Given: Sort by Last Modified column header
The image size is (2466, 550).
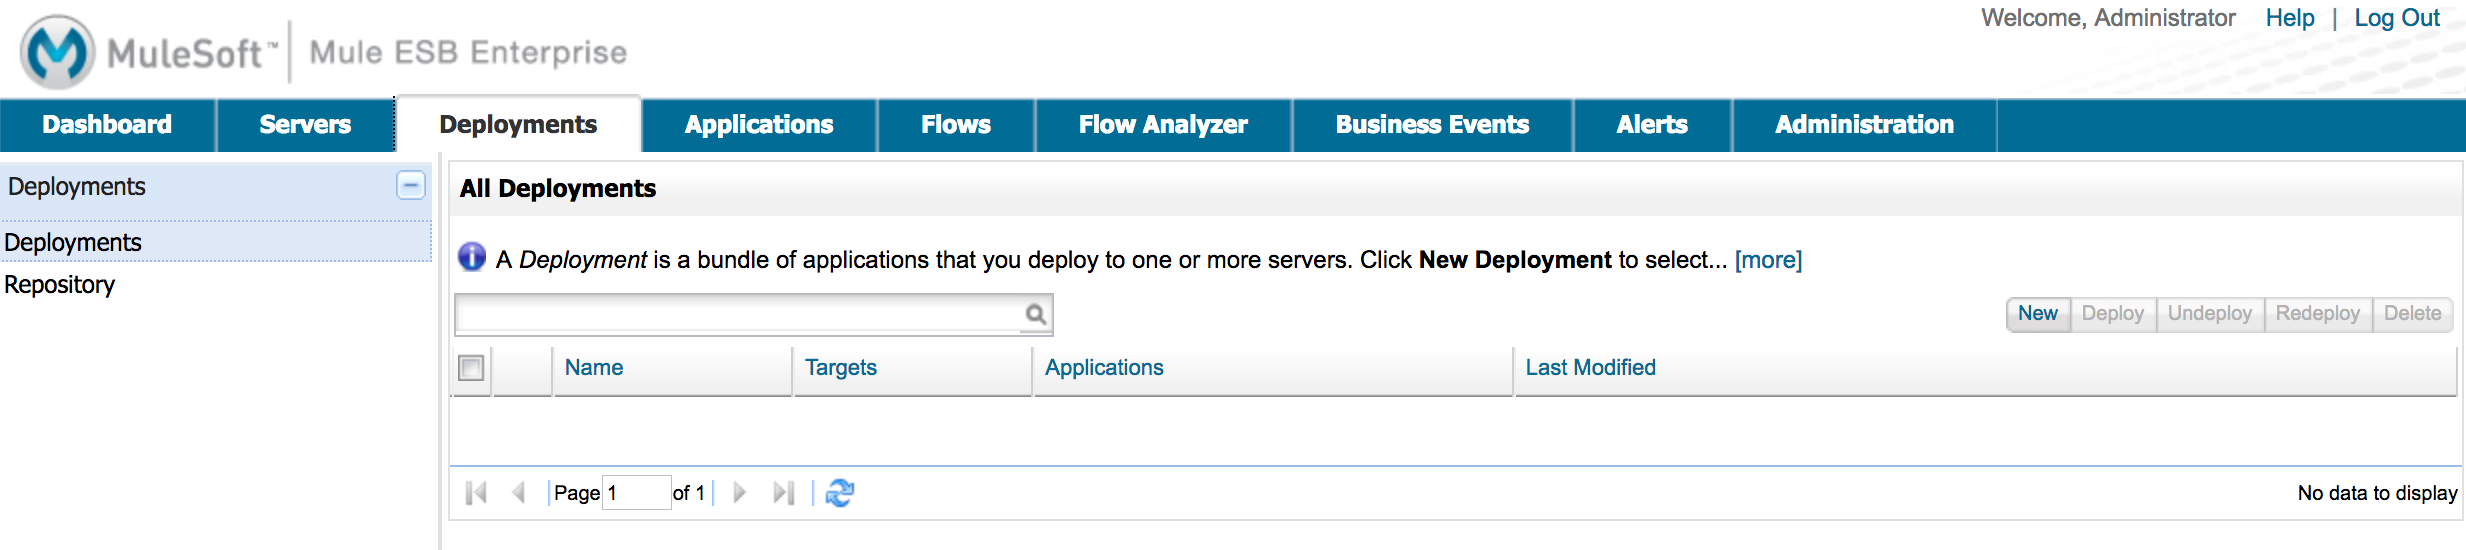Looking at the screenshot, I should [x=1590, y=368].
